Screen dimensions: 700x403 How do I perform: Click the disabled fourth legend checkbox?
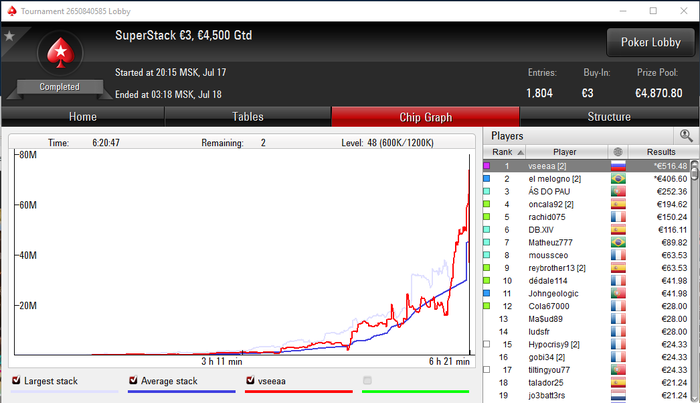point(367,380)
